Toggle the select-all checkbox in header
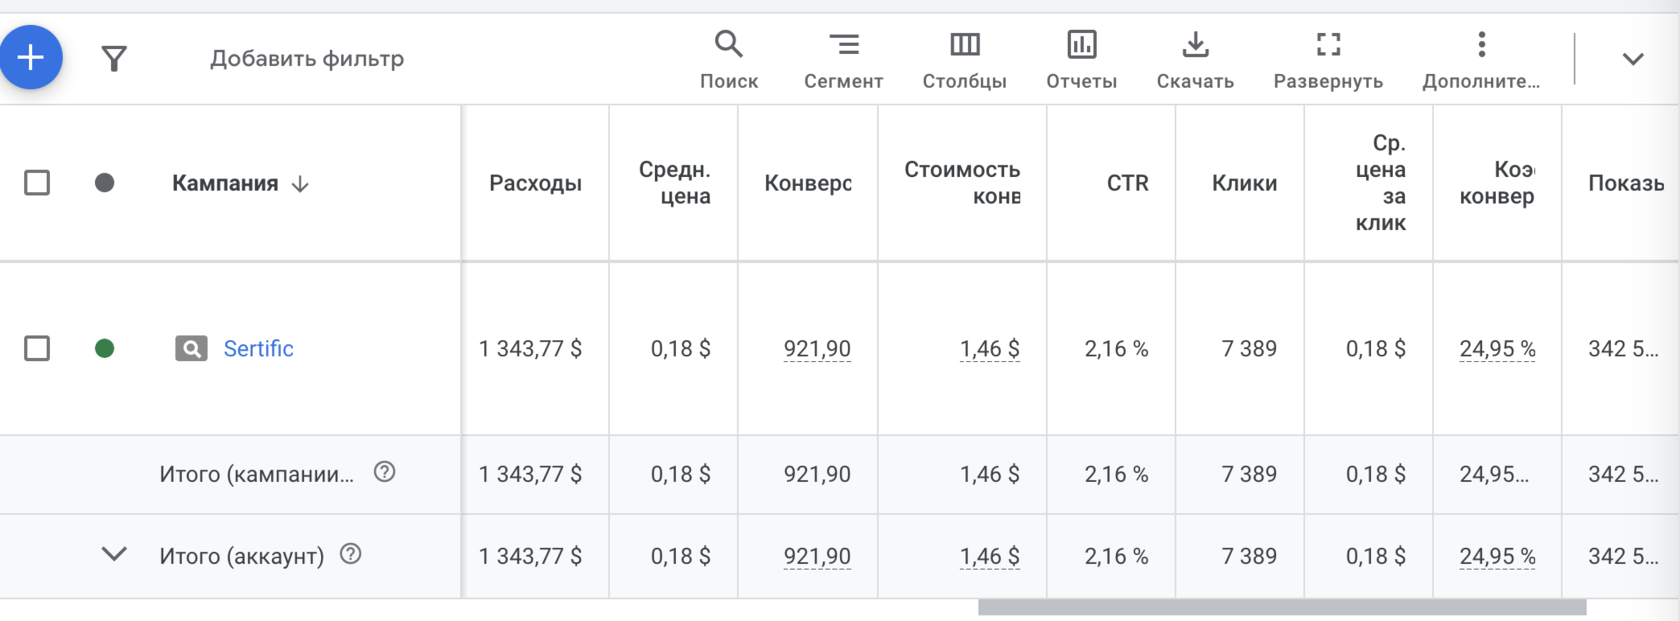This screenshot has height=621, width=1680. 37,183
